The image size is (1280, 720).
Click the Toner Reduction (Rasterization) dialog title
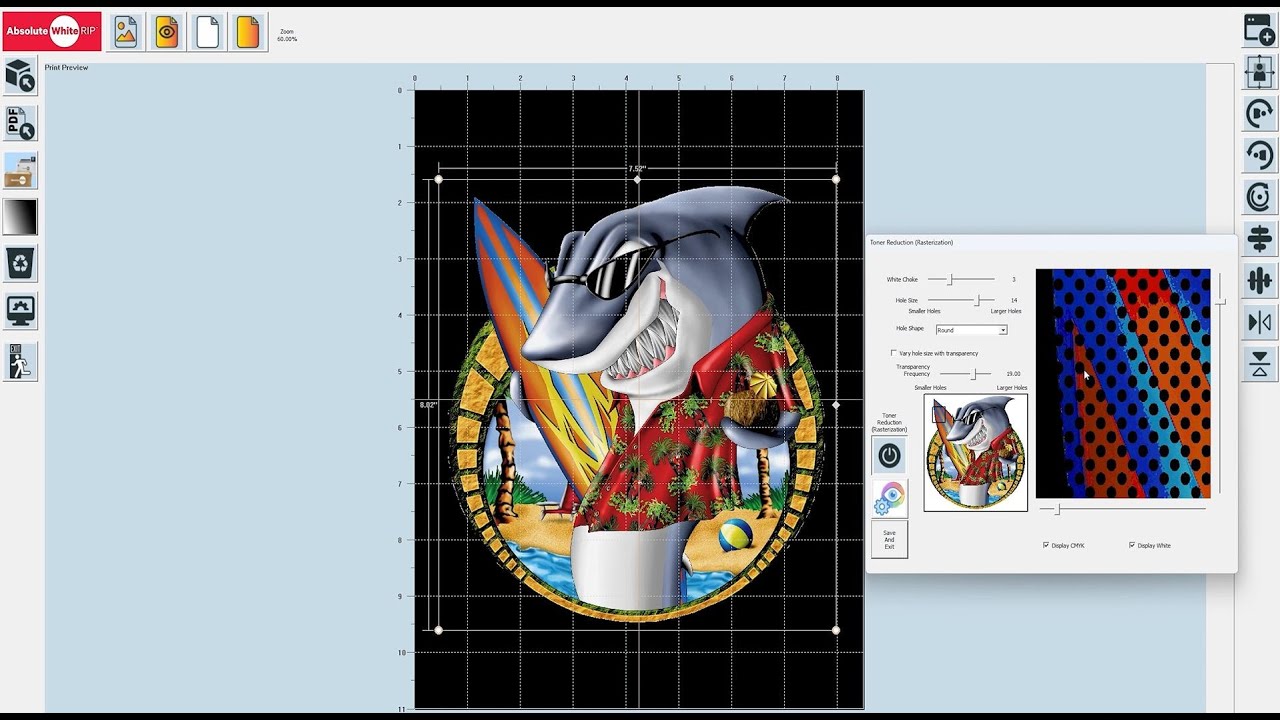pyautogui.click(x=911, y=242)
